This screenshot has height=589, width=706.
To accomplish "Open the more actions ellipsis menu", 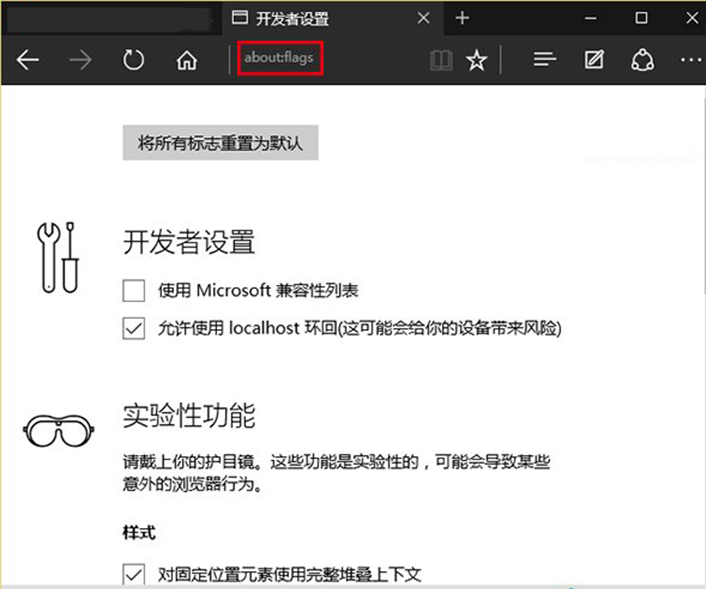I will coord(690,60).
